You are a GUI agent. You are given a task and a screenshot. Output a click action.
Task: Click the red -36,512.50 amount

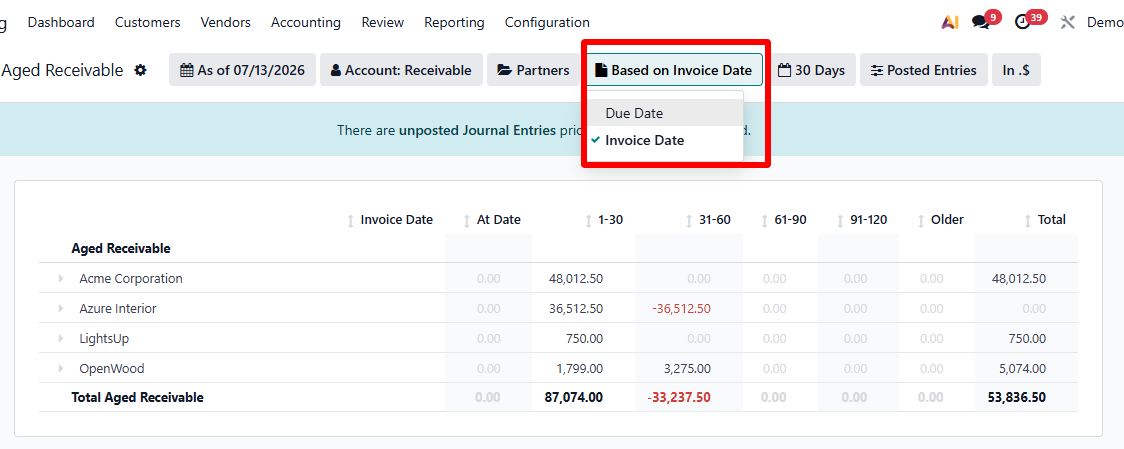[x=682, y=308]
